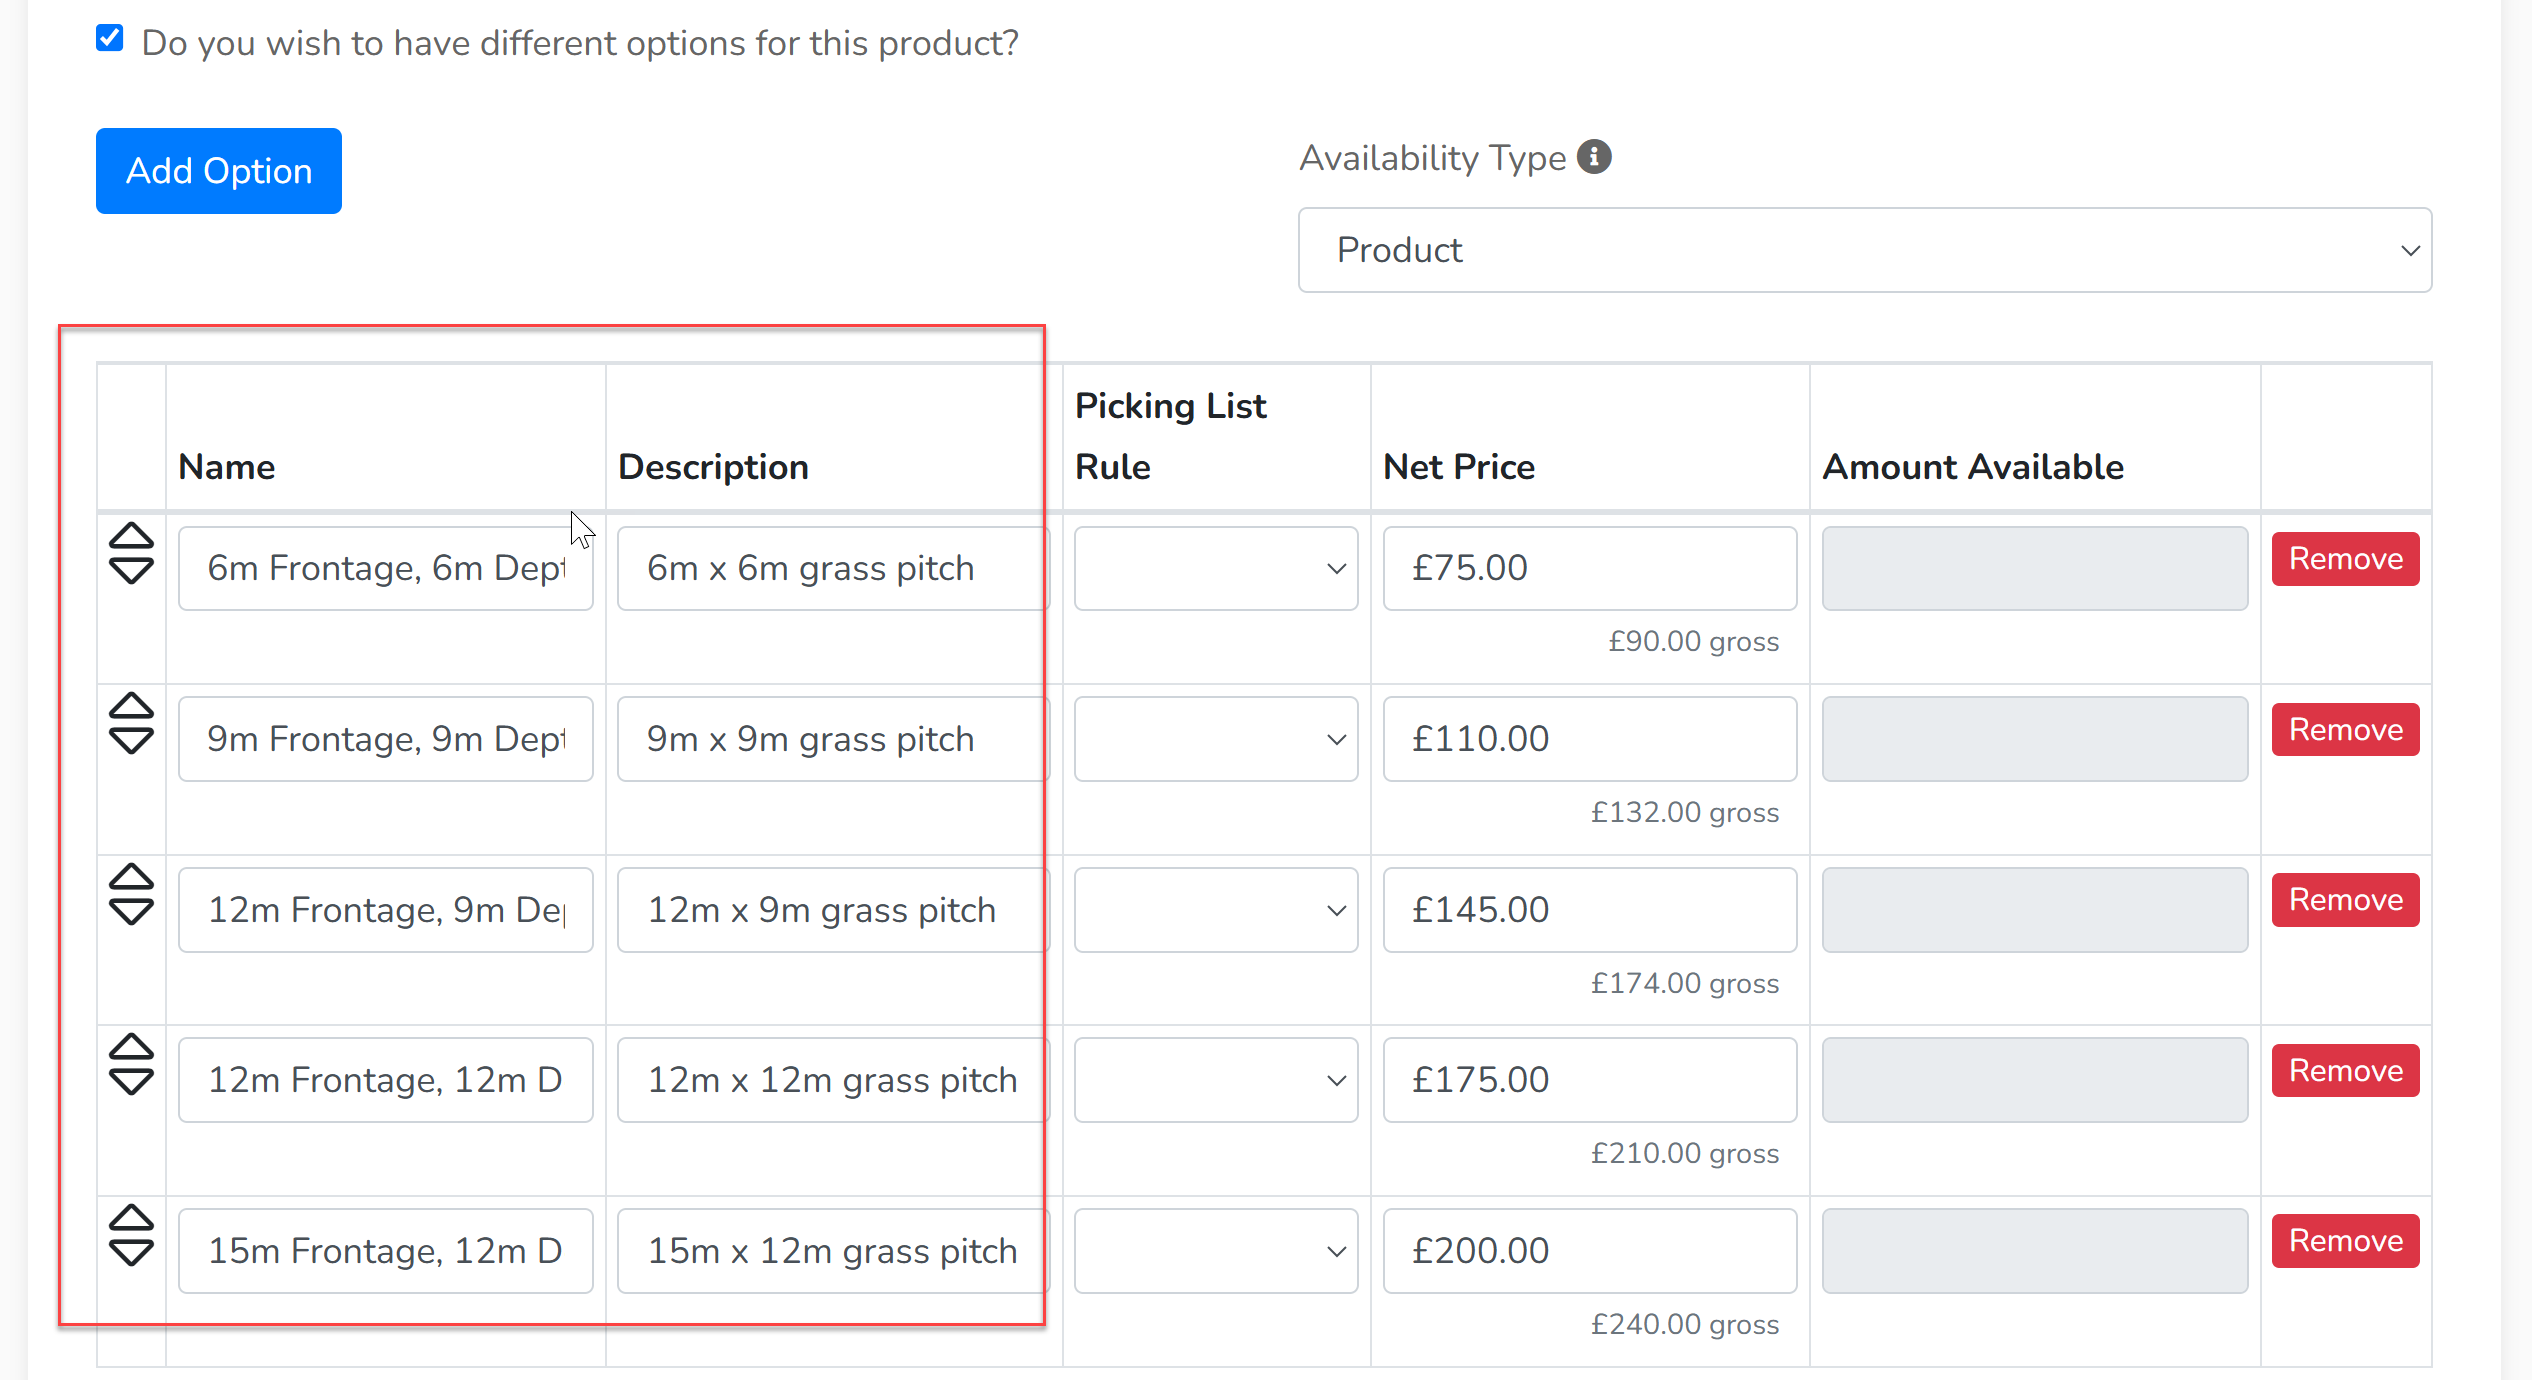This screenshot has height=1380, width=2532.
Task: Remove the 15m x 12m grass pitch option
Action: [x=2346, y=1241]
